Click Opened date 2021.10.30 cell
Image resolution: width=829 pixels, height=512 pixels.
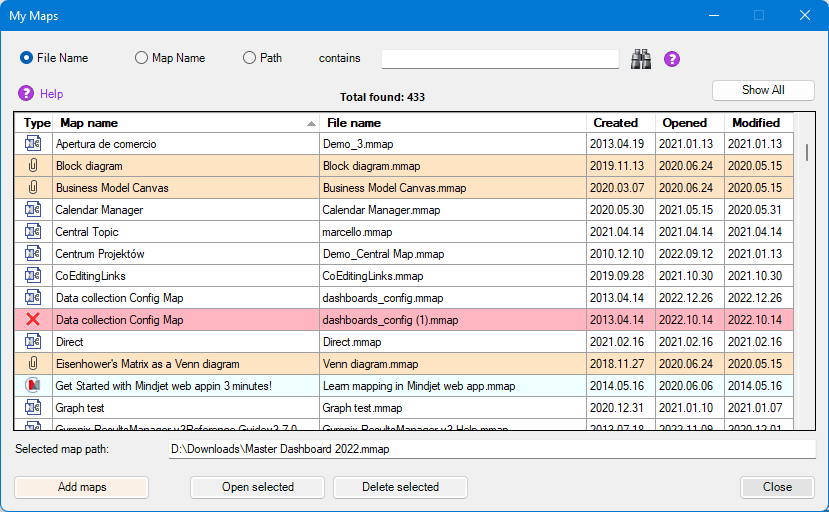click(690, 276)
